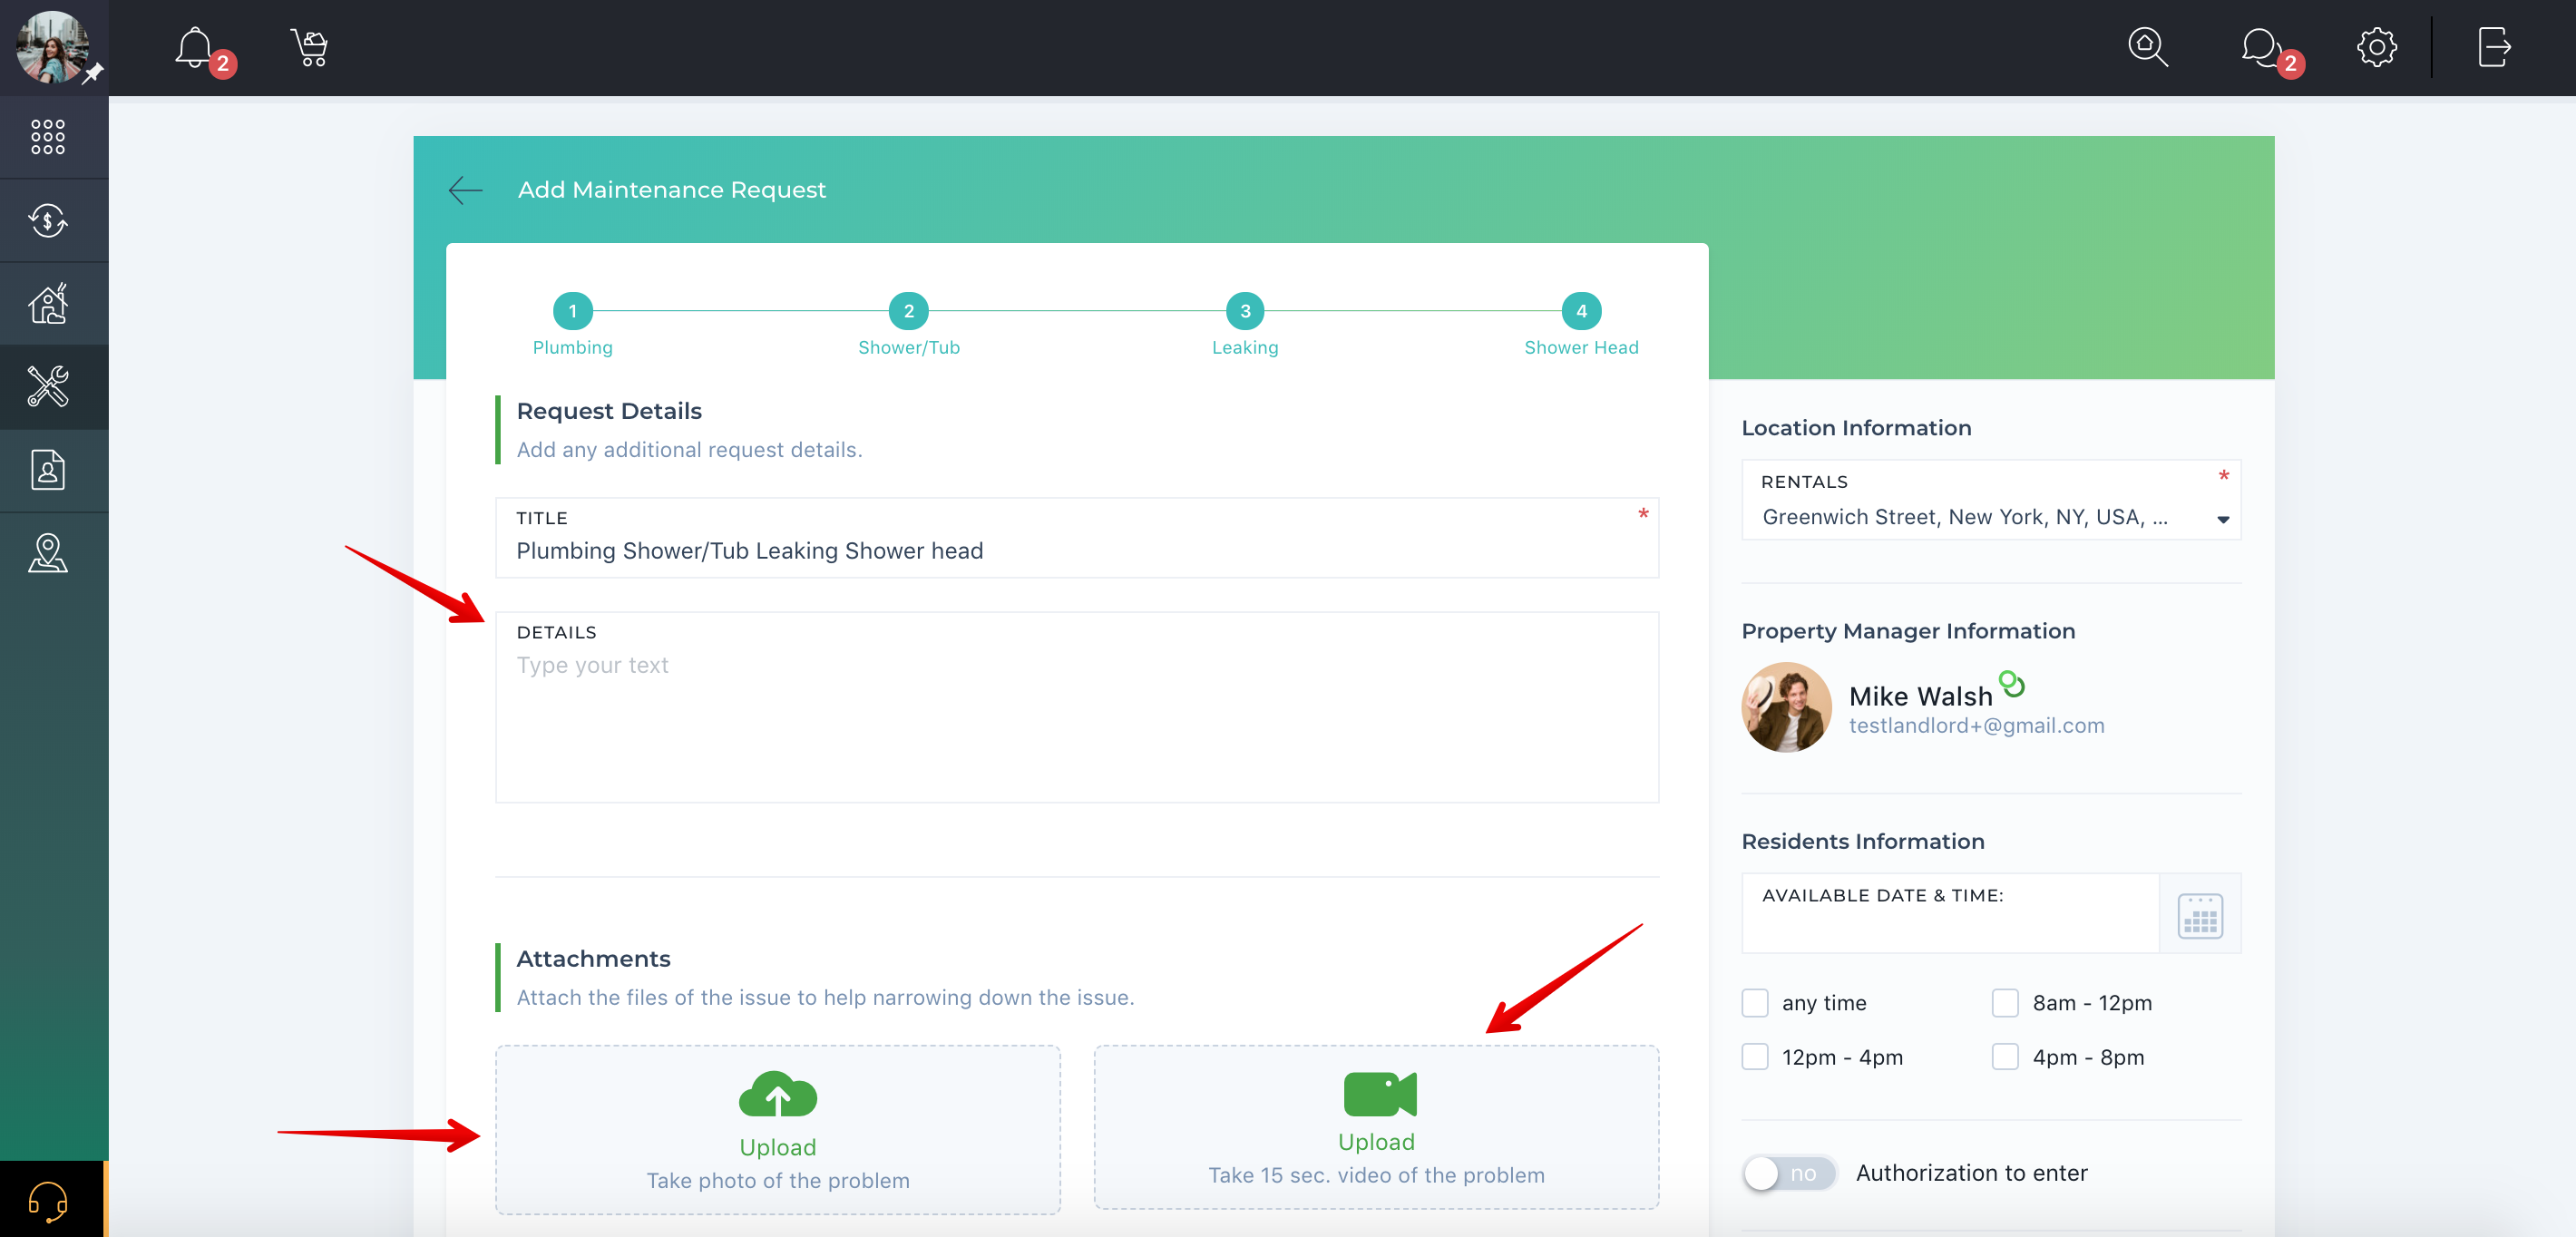Toggle Authorization to enter switch
Viewport: 2576px width, 1237px height.
pos(1789,1173)
